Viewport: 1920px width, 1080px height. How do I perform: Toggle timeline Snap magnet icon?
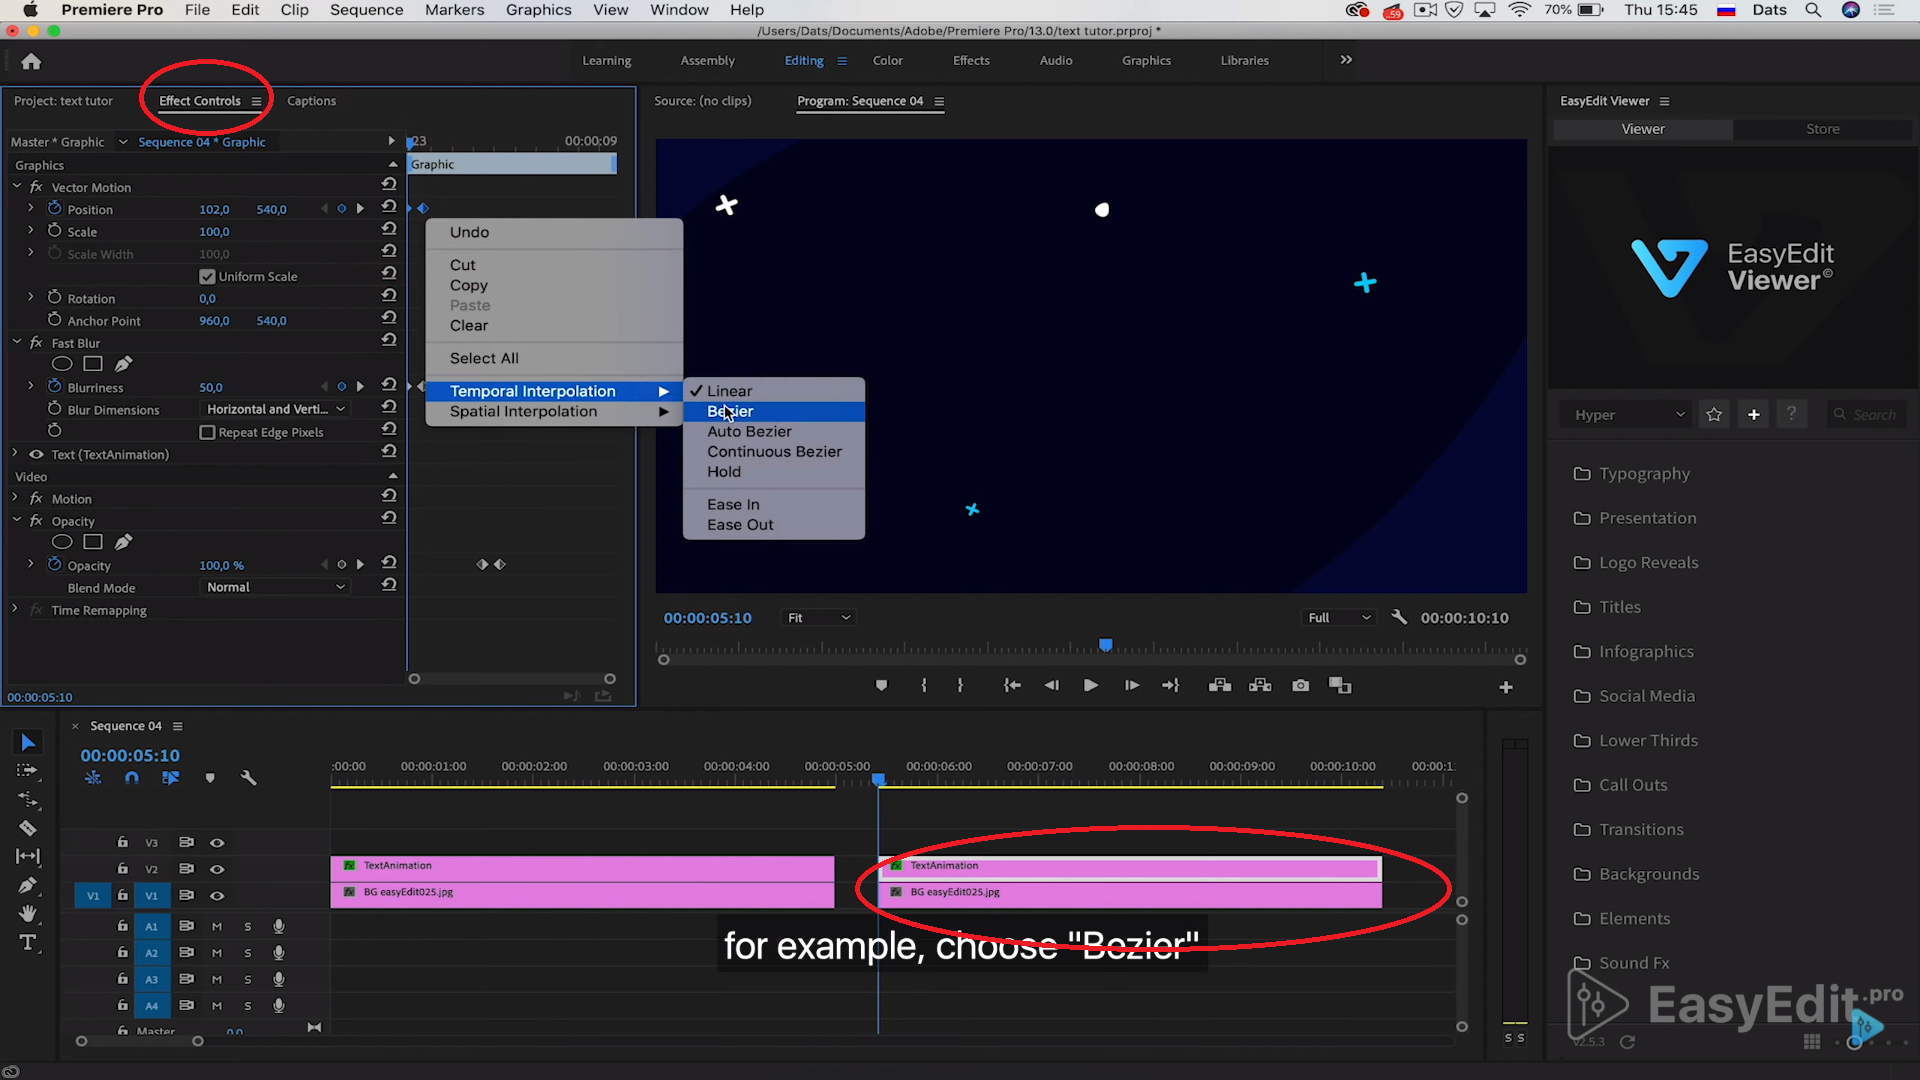(131, 778)
